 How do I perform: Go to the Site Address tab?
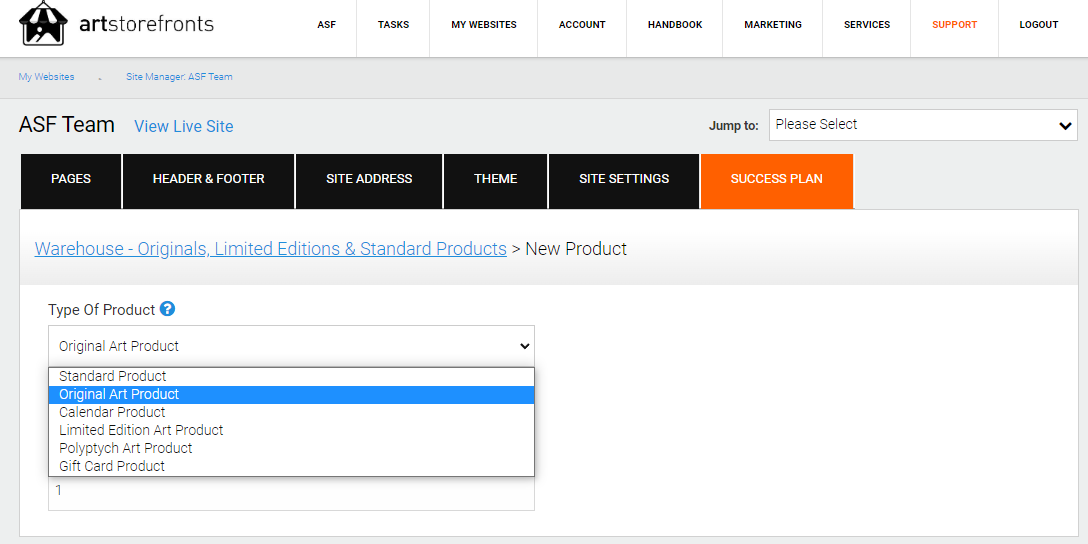(369, 180)
